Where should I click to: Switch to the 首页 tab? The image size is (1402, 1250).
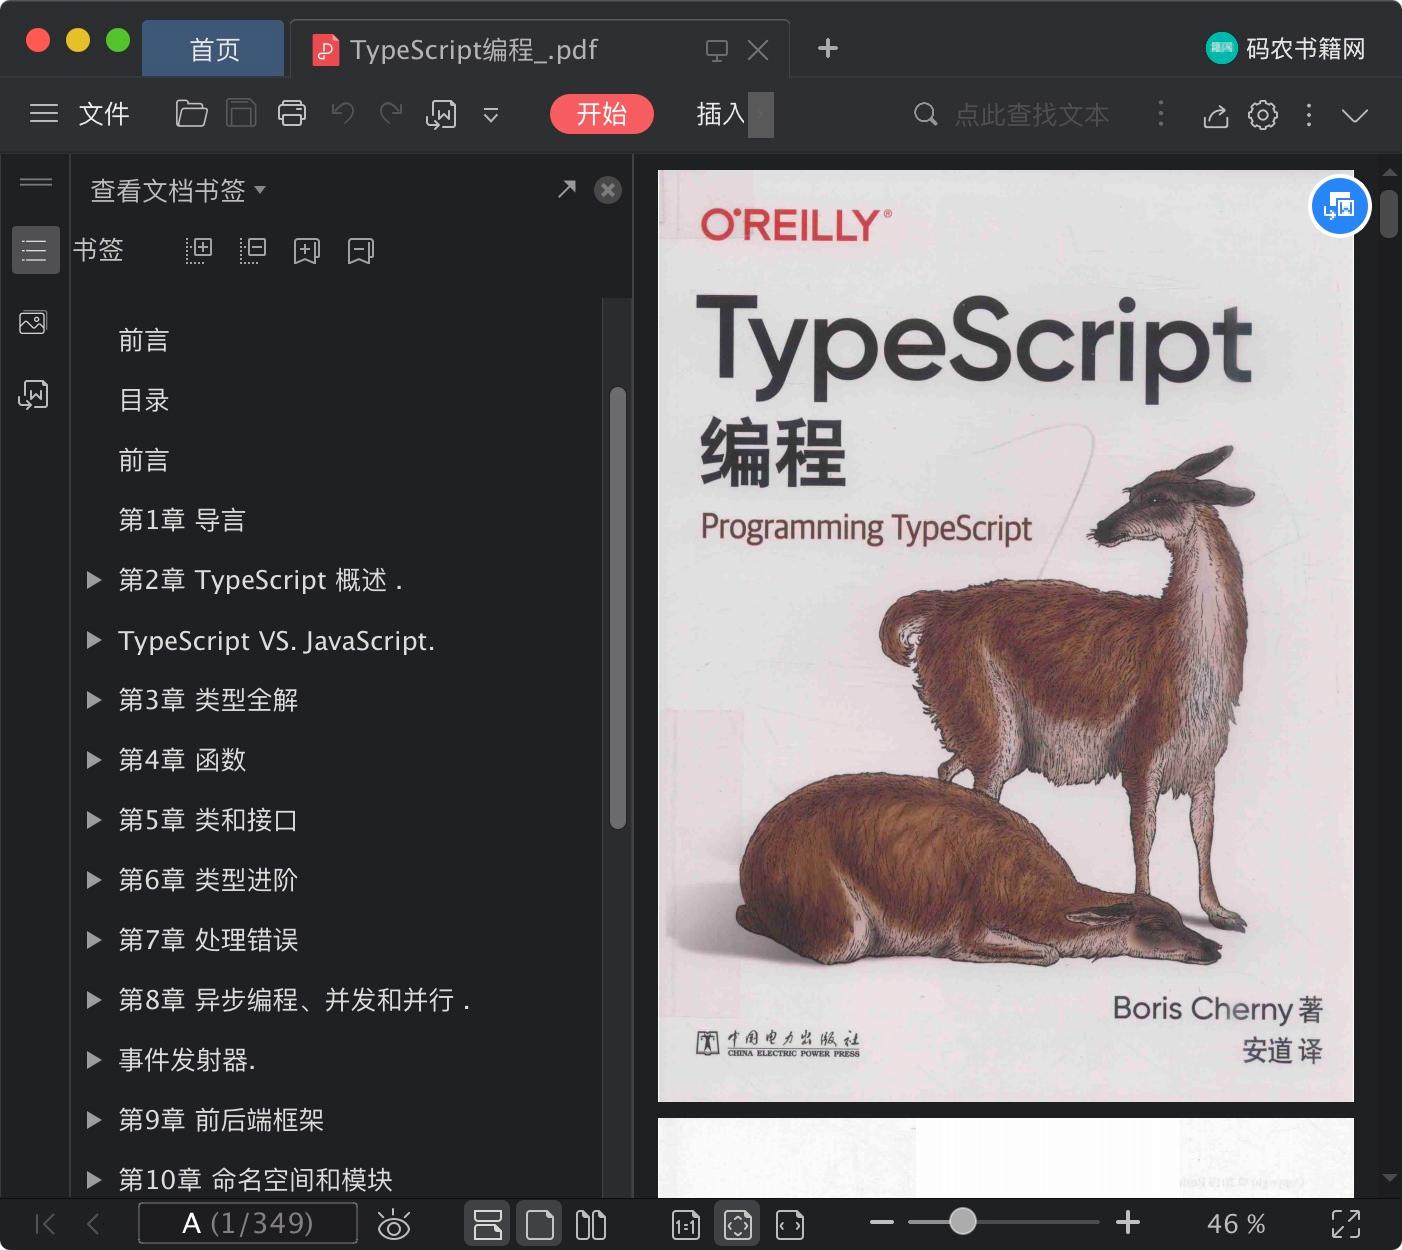[214, 49]
